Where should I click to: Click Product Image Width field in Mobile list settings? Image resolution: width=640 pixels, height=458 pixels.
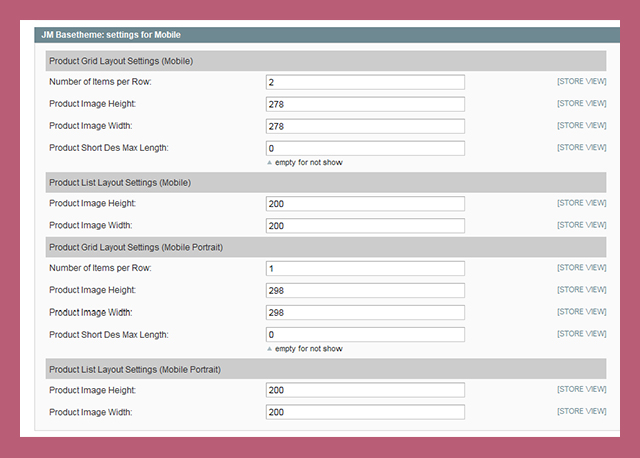[365, 225]
